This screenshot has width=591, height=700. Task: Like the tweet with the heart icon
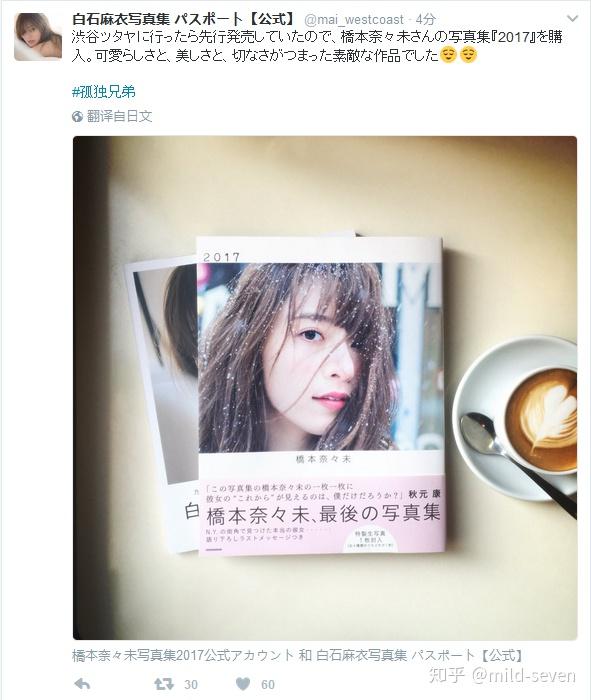click(x=243, y=684)
